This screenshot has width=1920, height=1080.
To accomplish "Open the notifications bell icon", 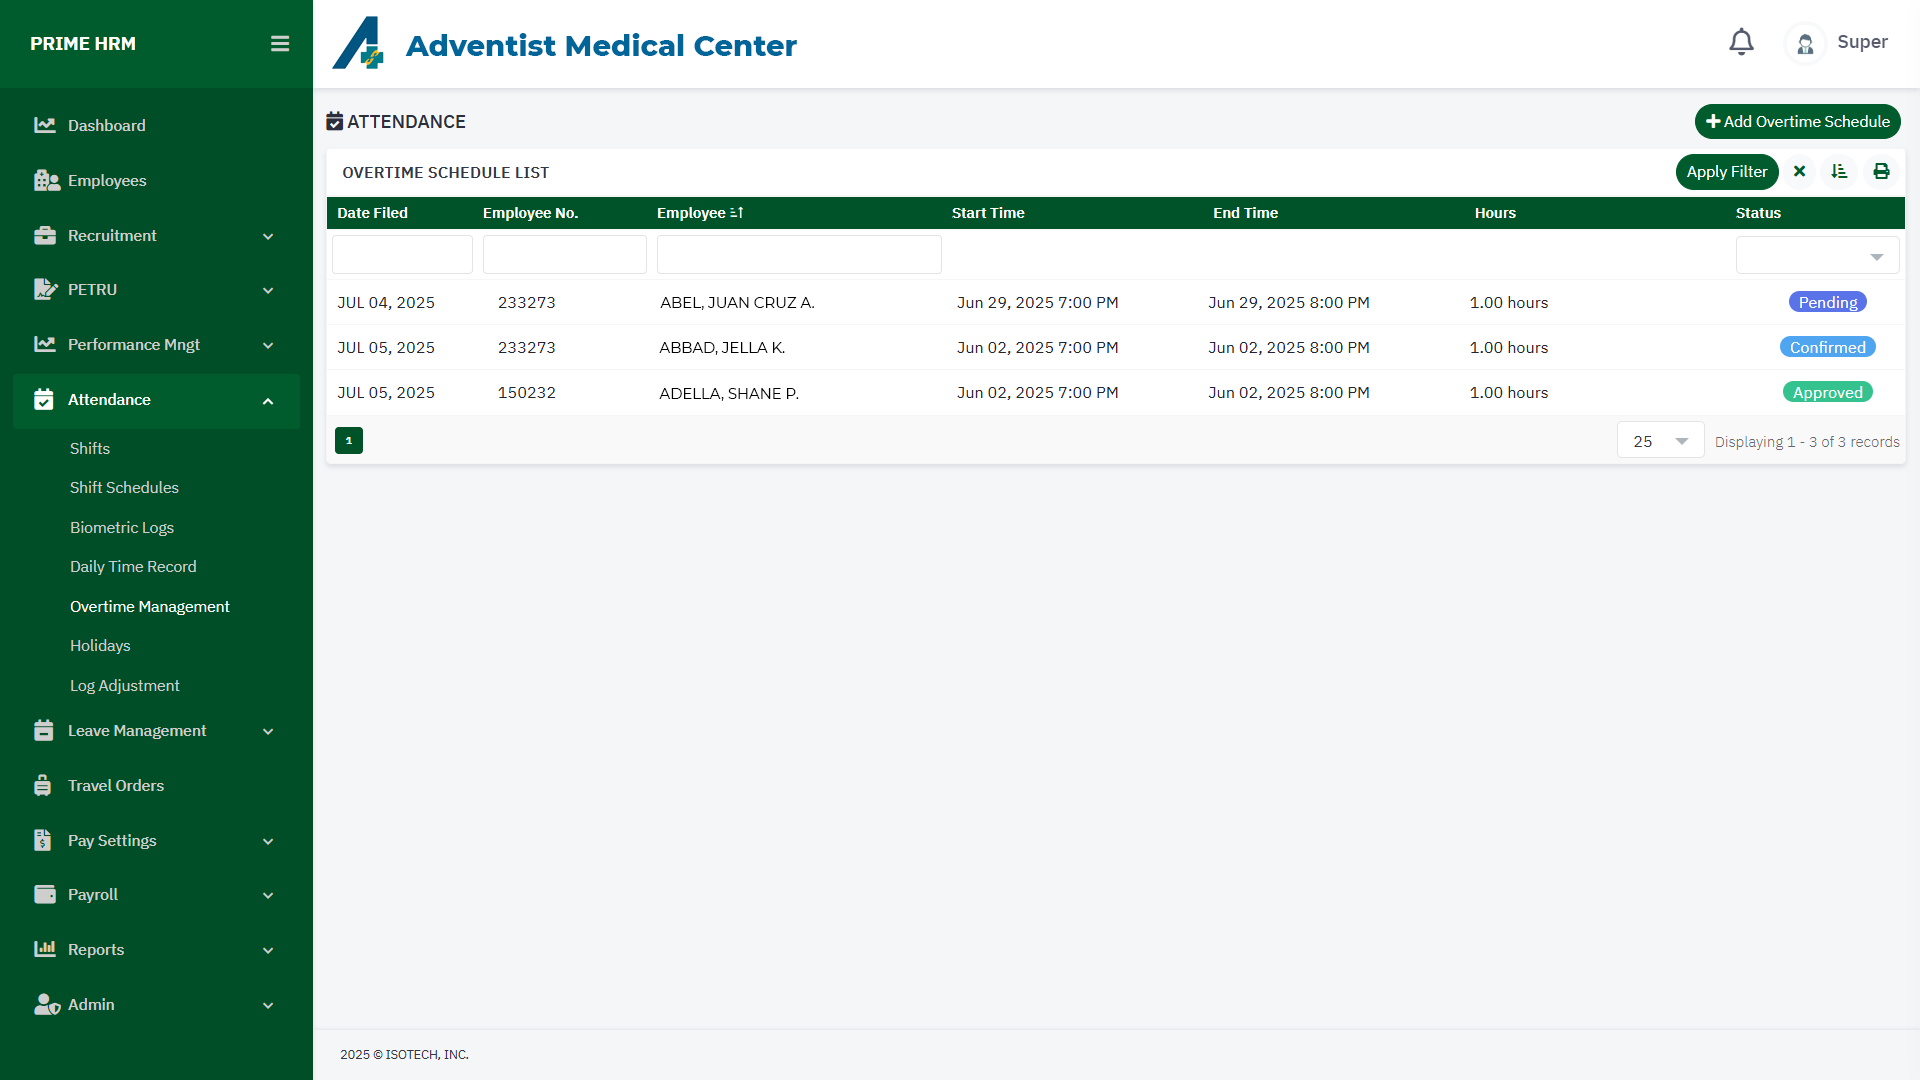I will [1741, 42].
